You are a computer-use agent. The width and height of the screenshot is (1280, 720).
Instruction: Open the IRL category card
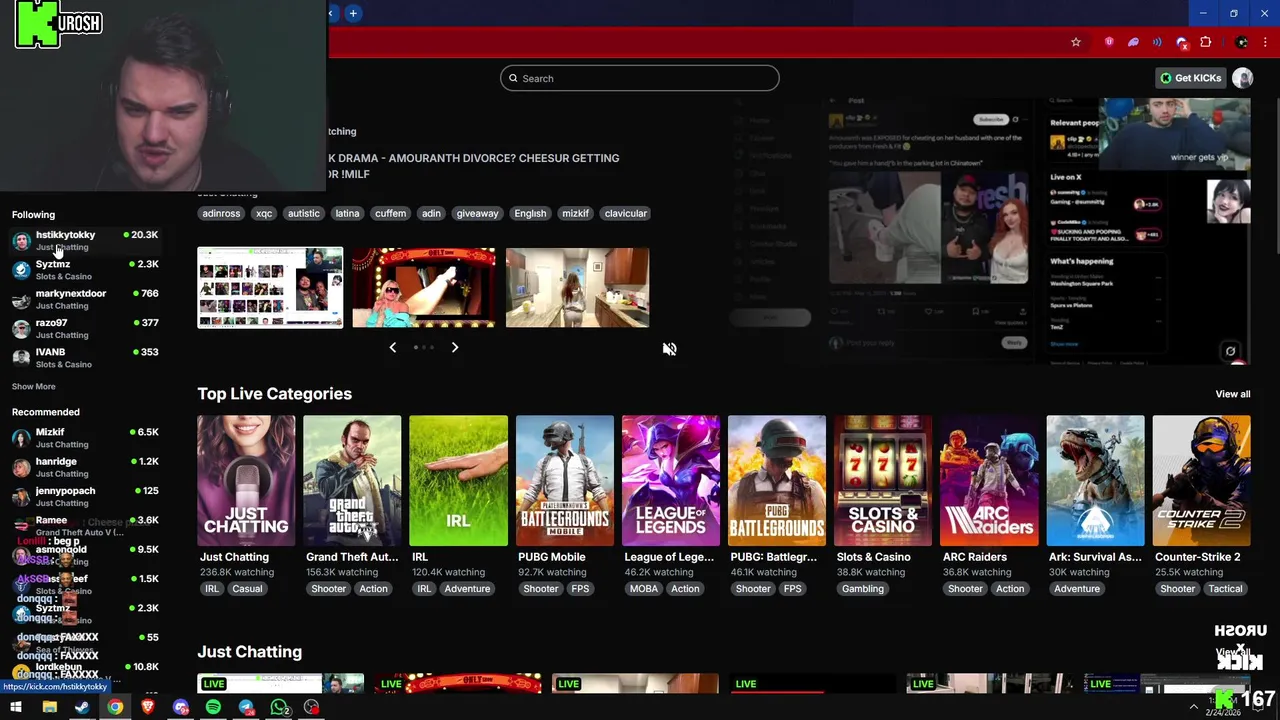pos(458,481)
